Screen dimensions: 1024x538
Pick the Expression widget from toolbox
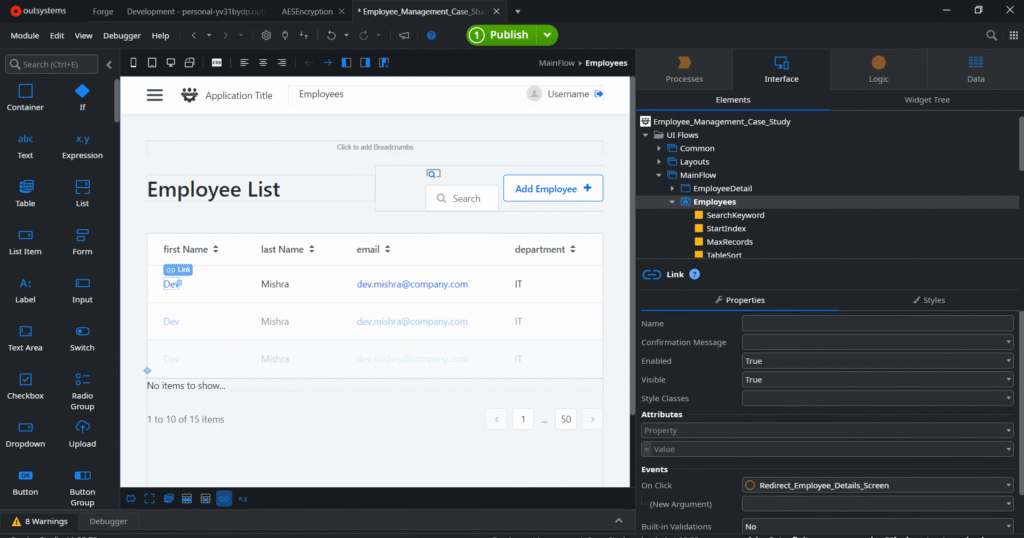tap(82, 146)
